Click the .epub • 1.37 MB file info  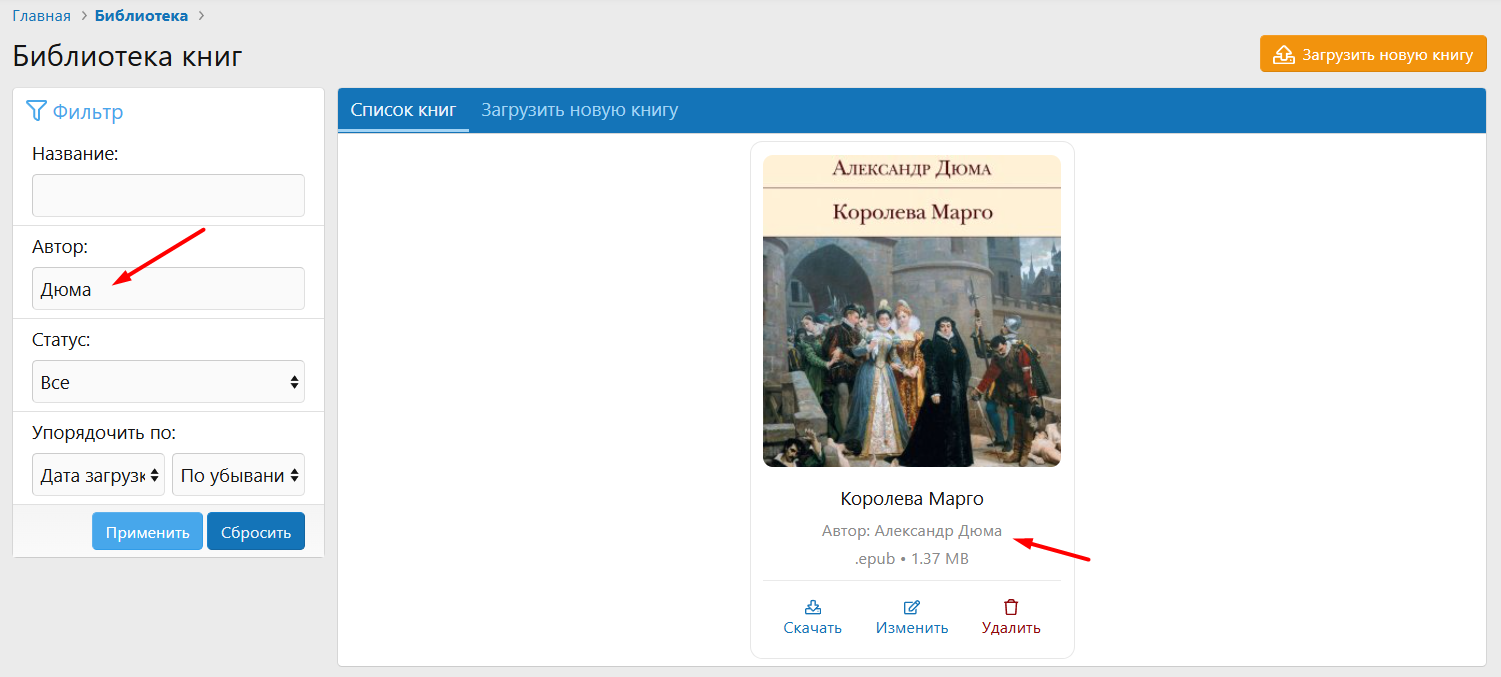click(912, 559)
